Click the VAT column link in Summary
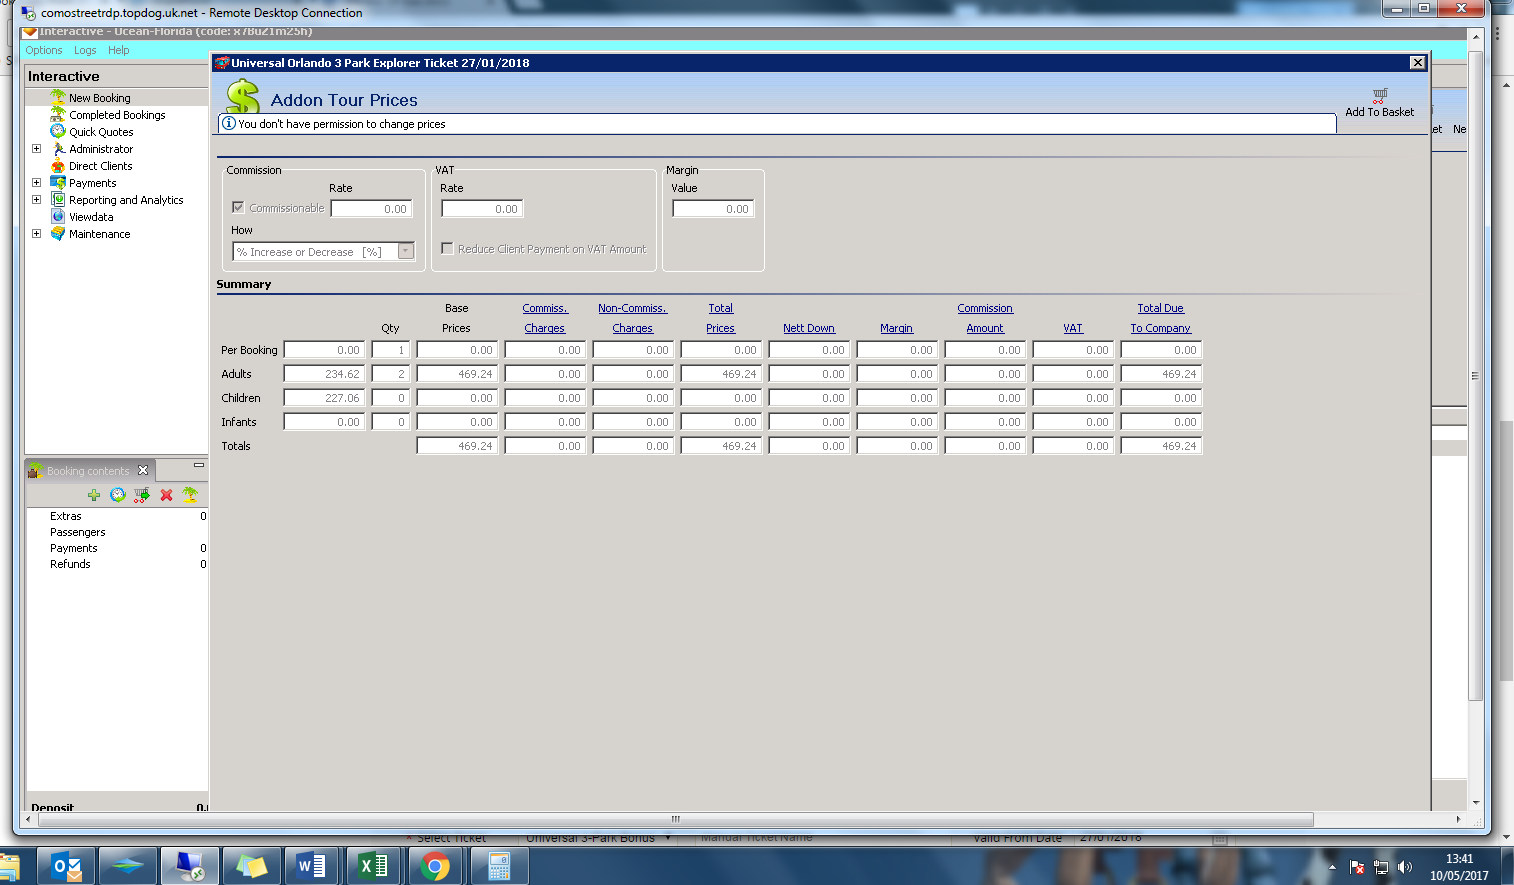1514x885 pixels. click(1073, 328)
